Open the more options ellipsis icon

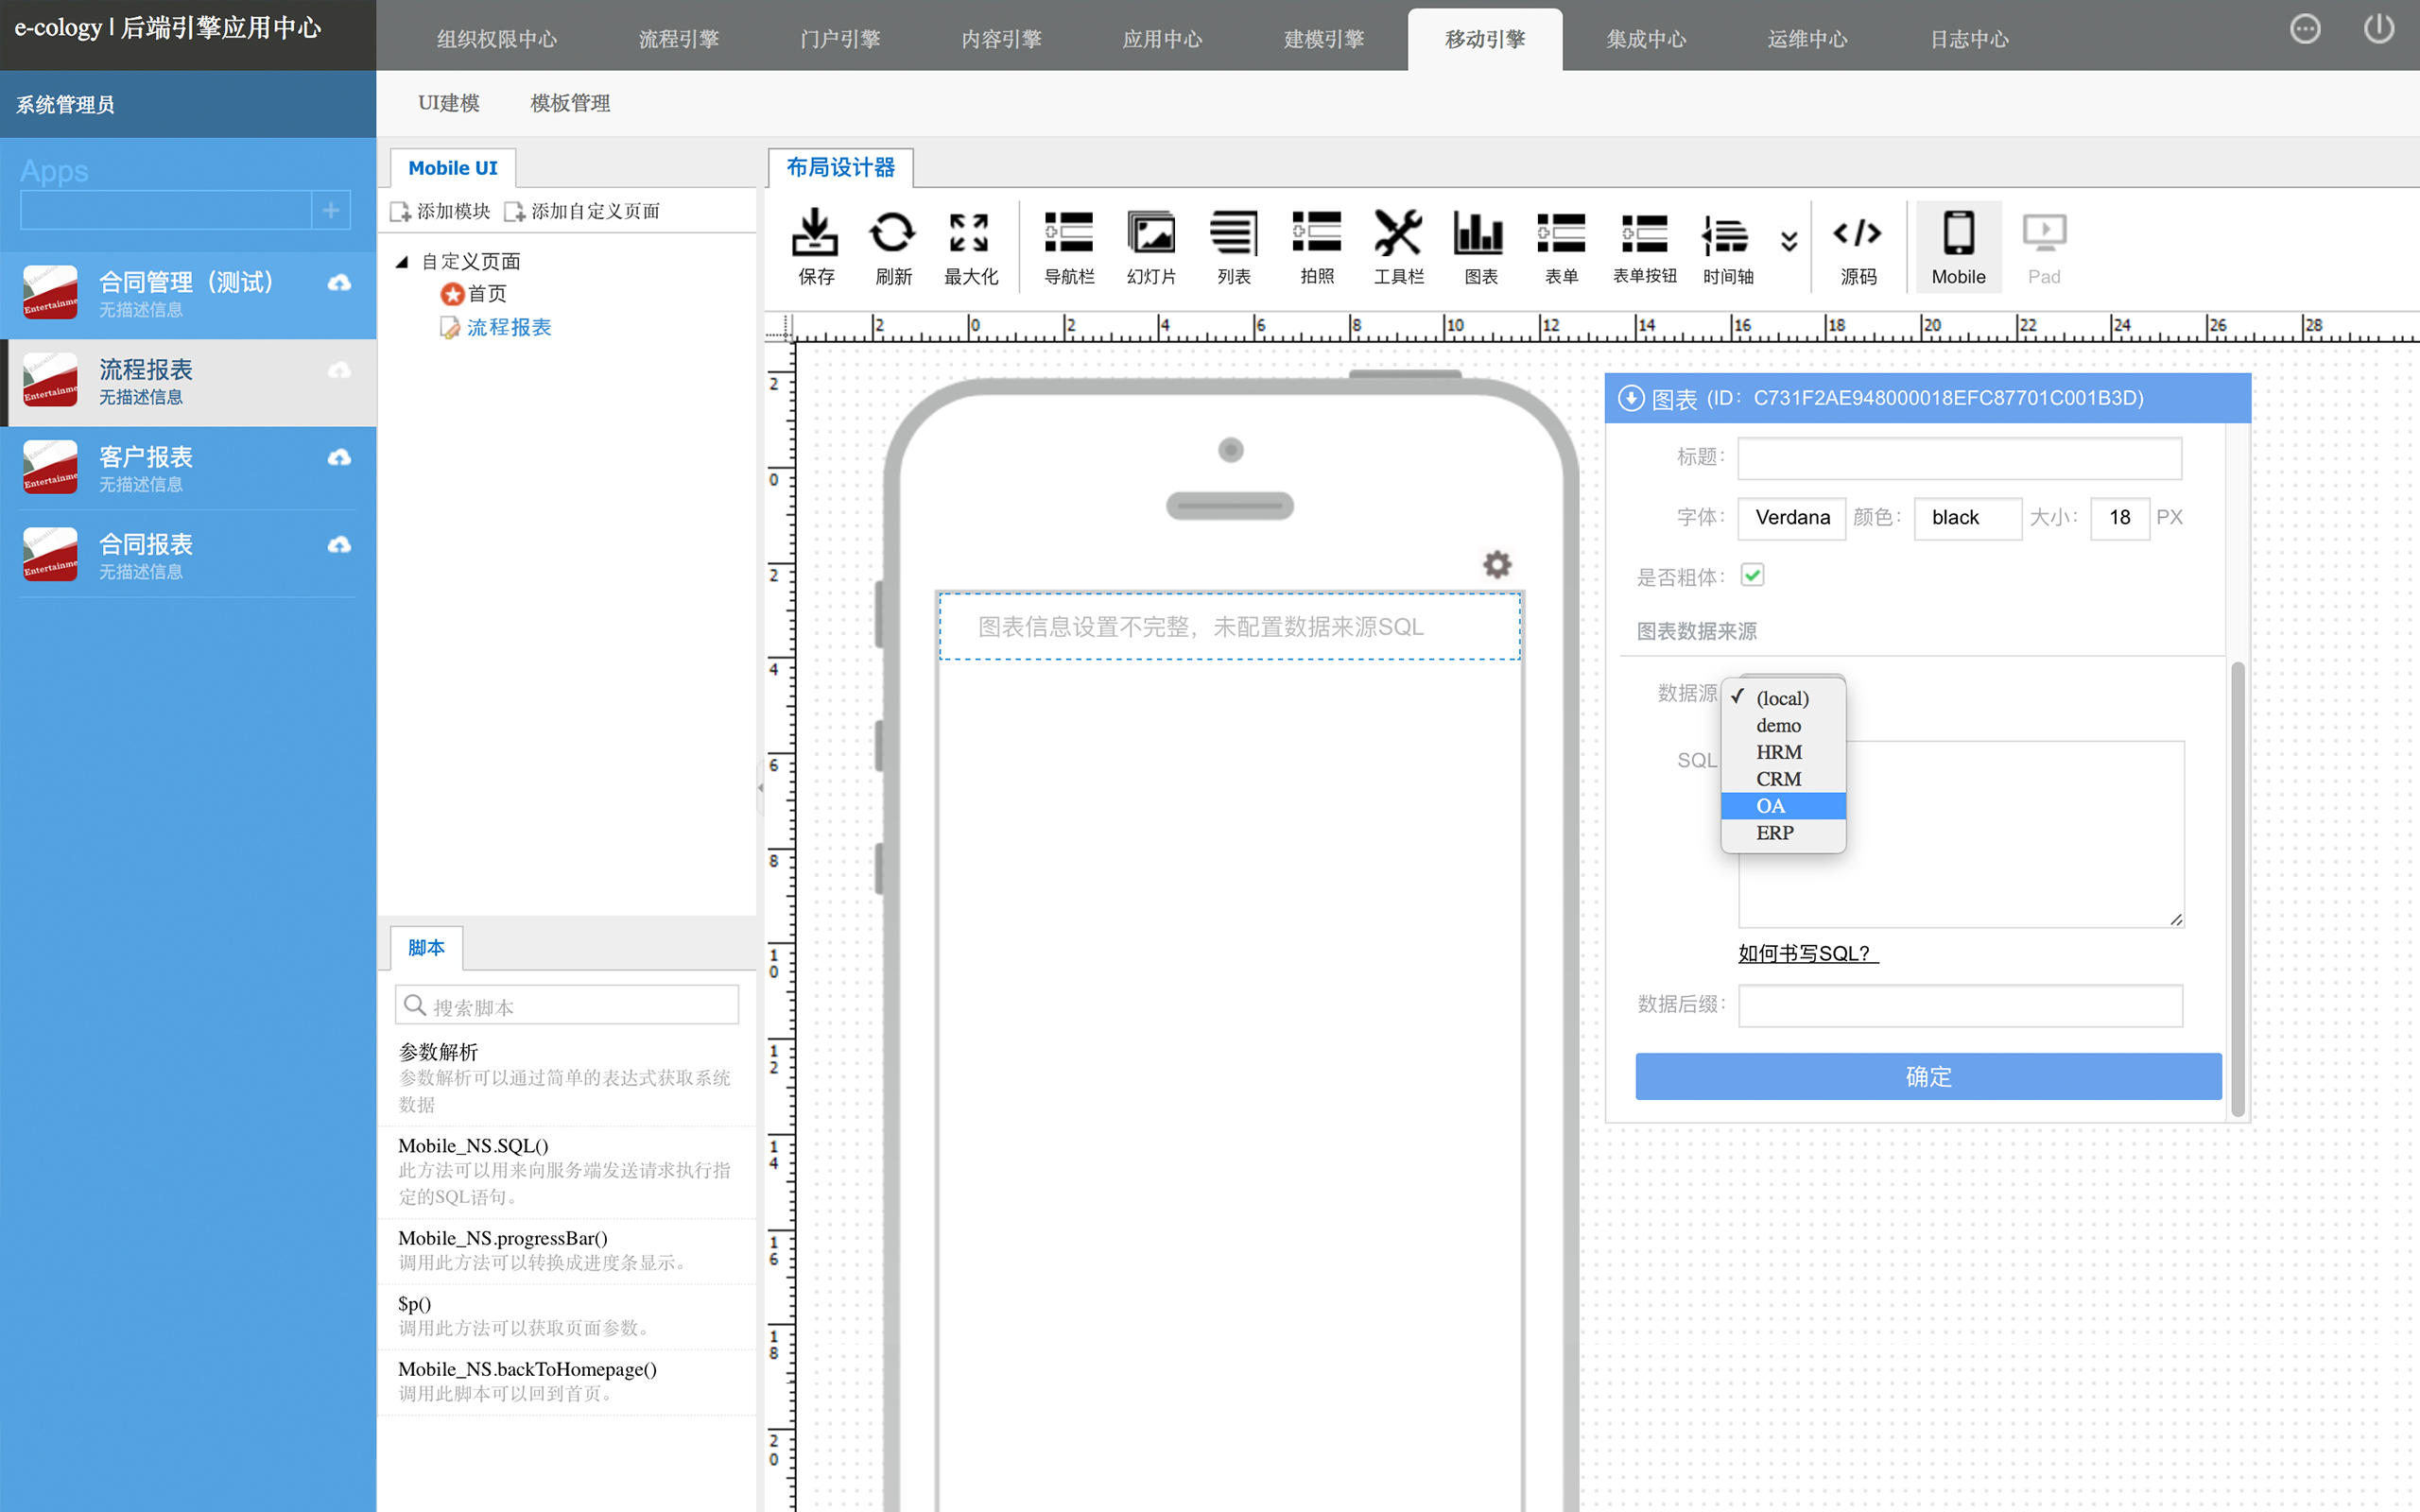click(2305, 29)
